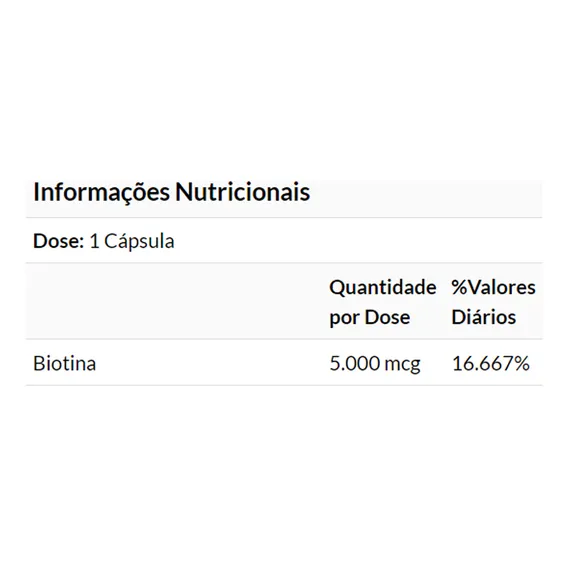This screenshot has height=568, width=568.
Task: Click the bold Dose: label
Action: (x=59, y=241)
